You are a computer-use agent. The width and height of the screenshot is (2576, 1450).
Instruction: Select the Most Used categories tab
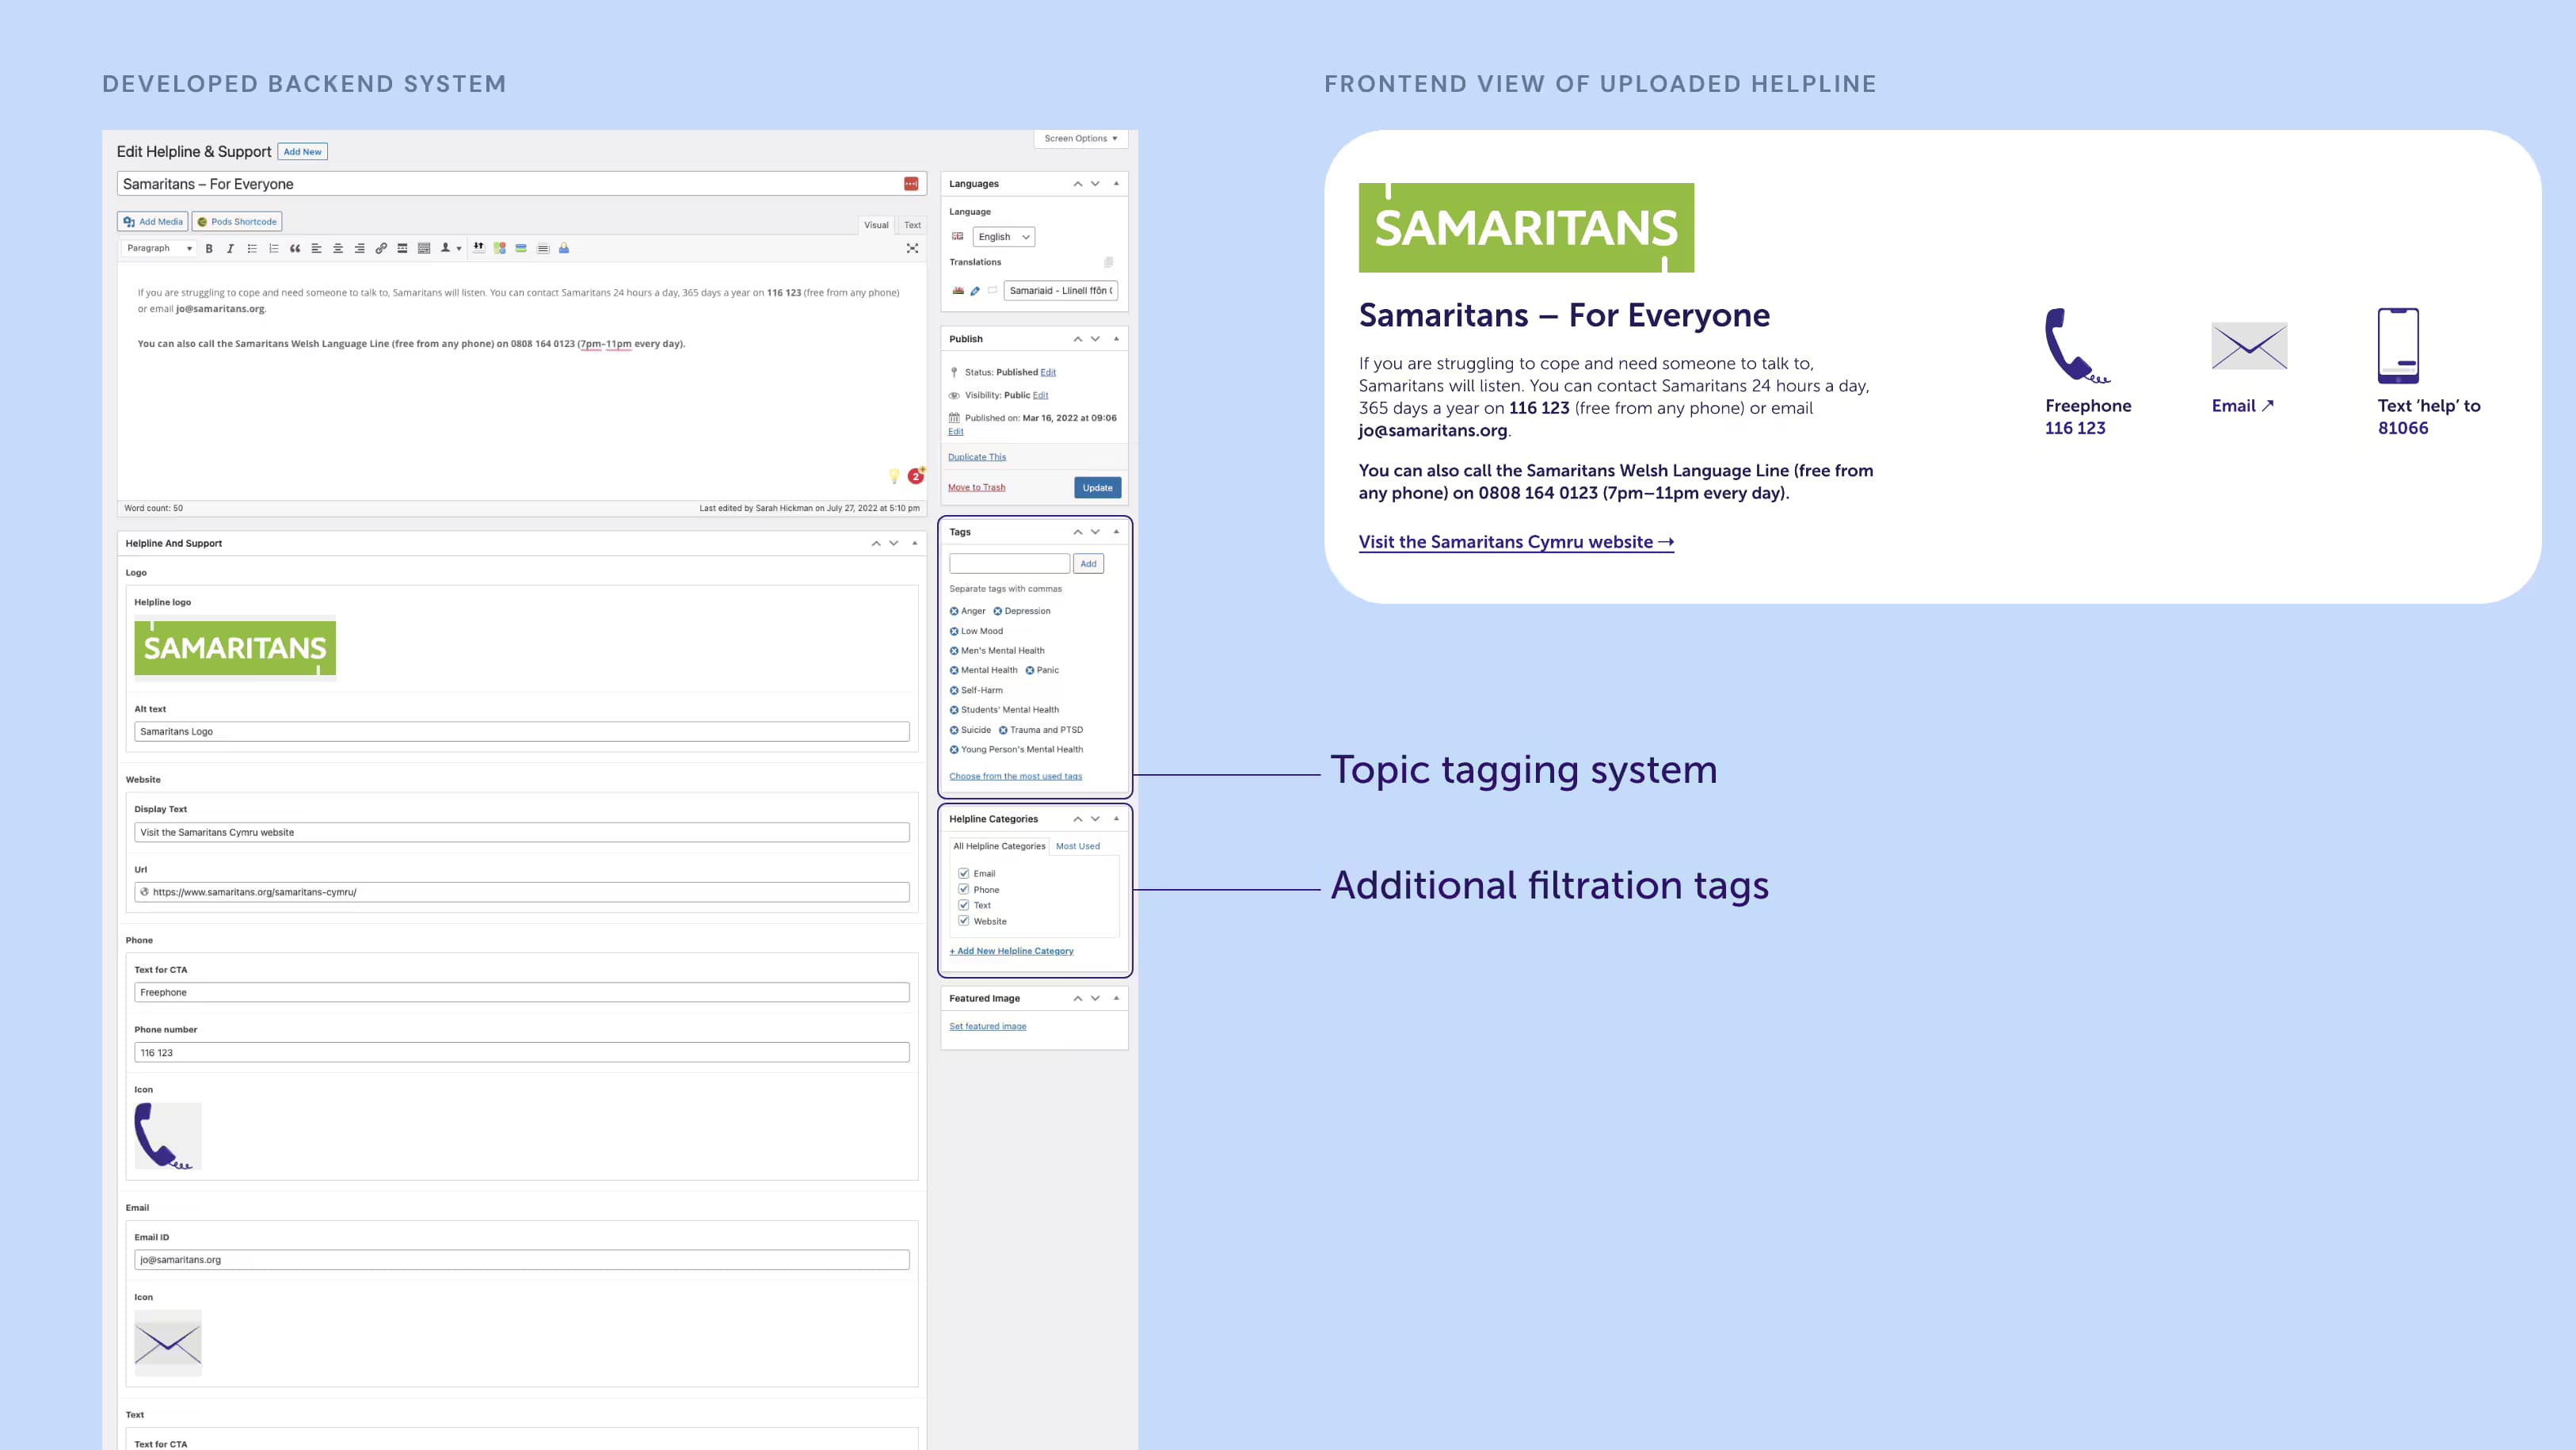[x=1078, y=846]
